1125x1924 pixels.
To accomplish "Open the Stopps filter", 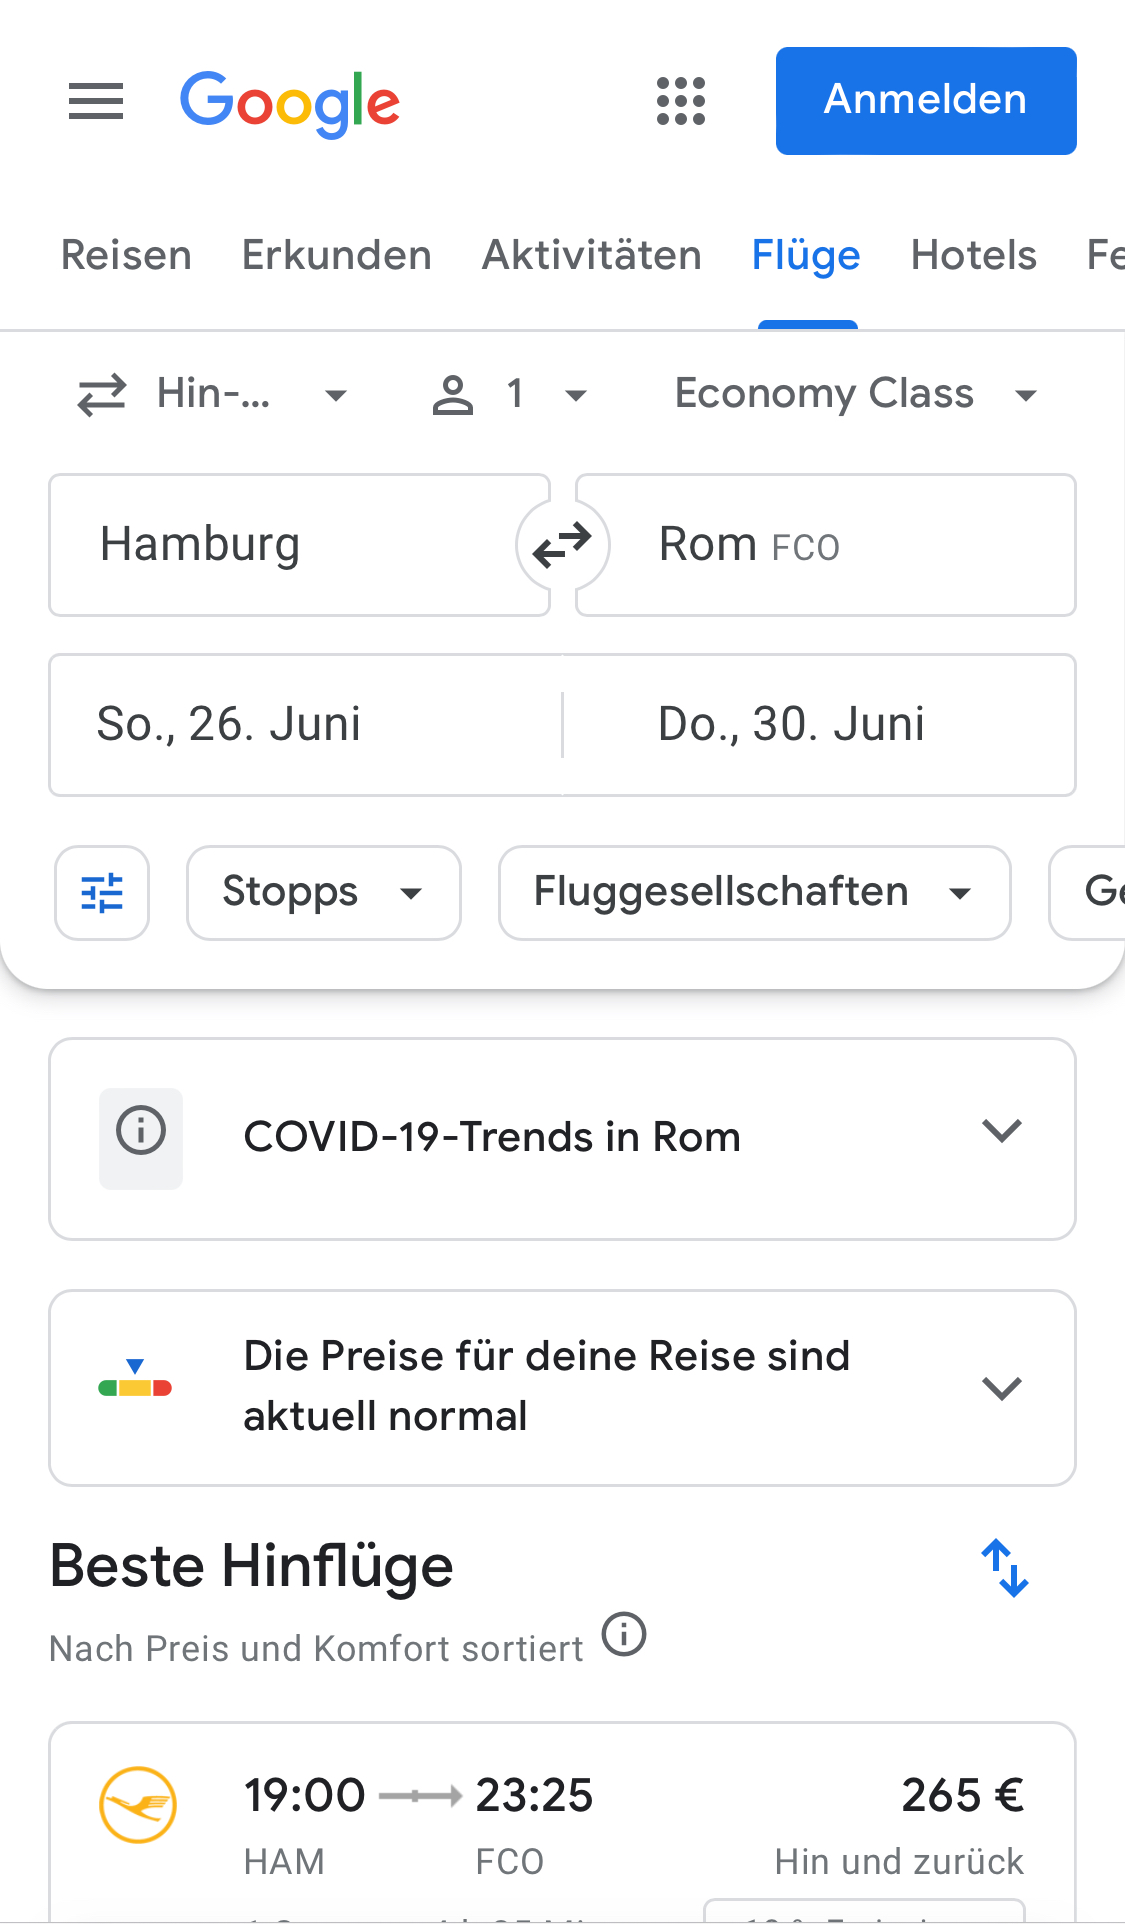I will click(x=323, y=893).
